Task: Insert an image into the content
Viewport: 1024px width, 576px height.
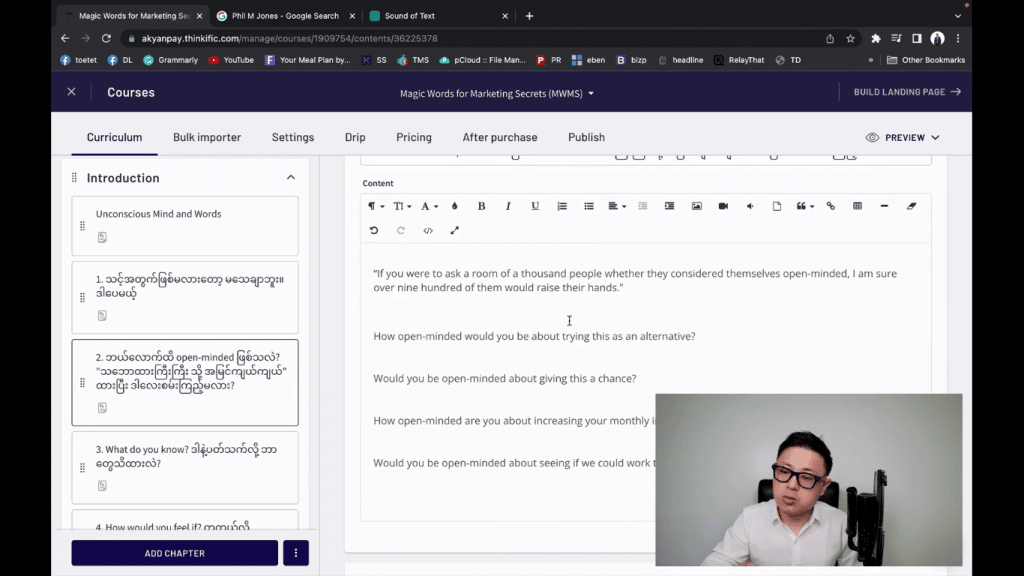Action: [697, 206]
